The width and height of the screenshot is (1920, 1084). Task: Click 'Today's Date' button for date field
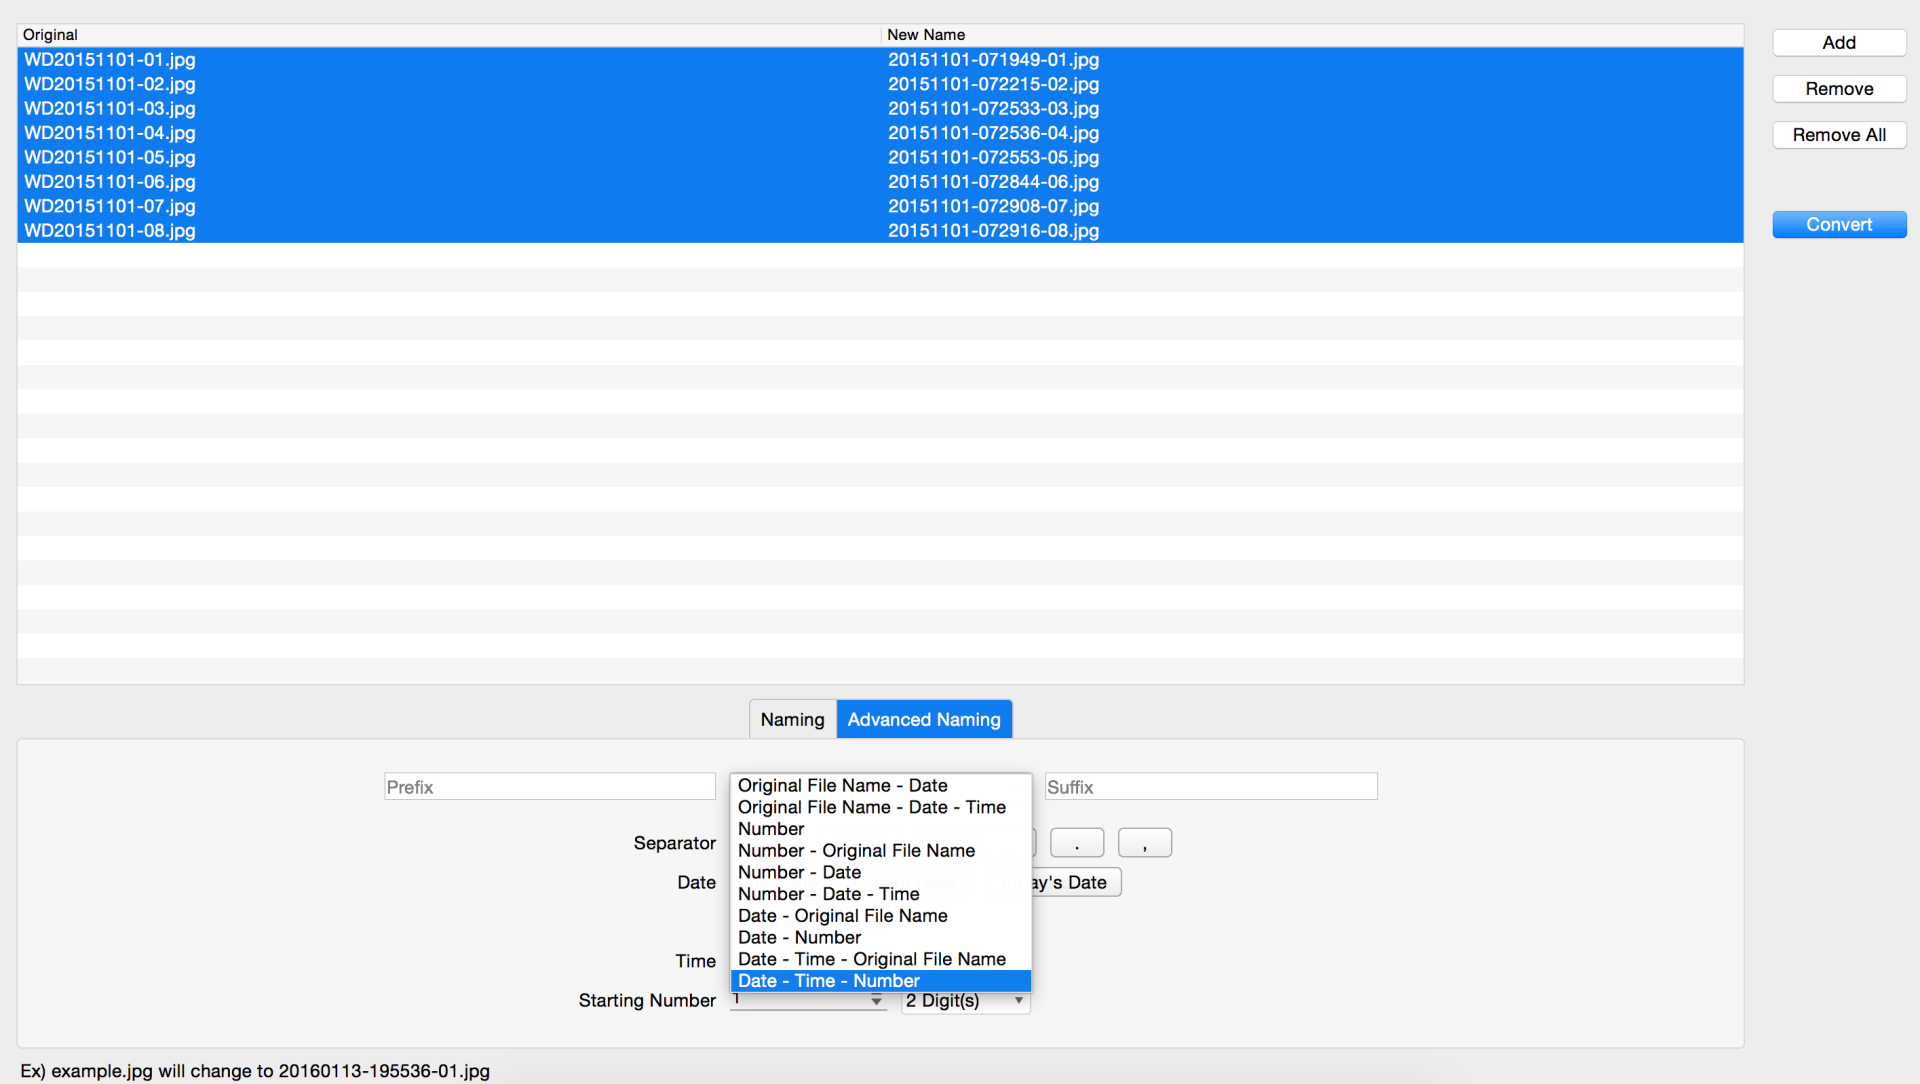point(1065,881)
